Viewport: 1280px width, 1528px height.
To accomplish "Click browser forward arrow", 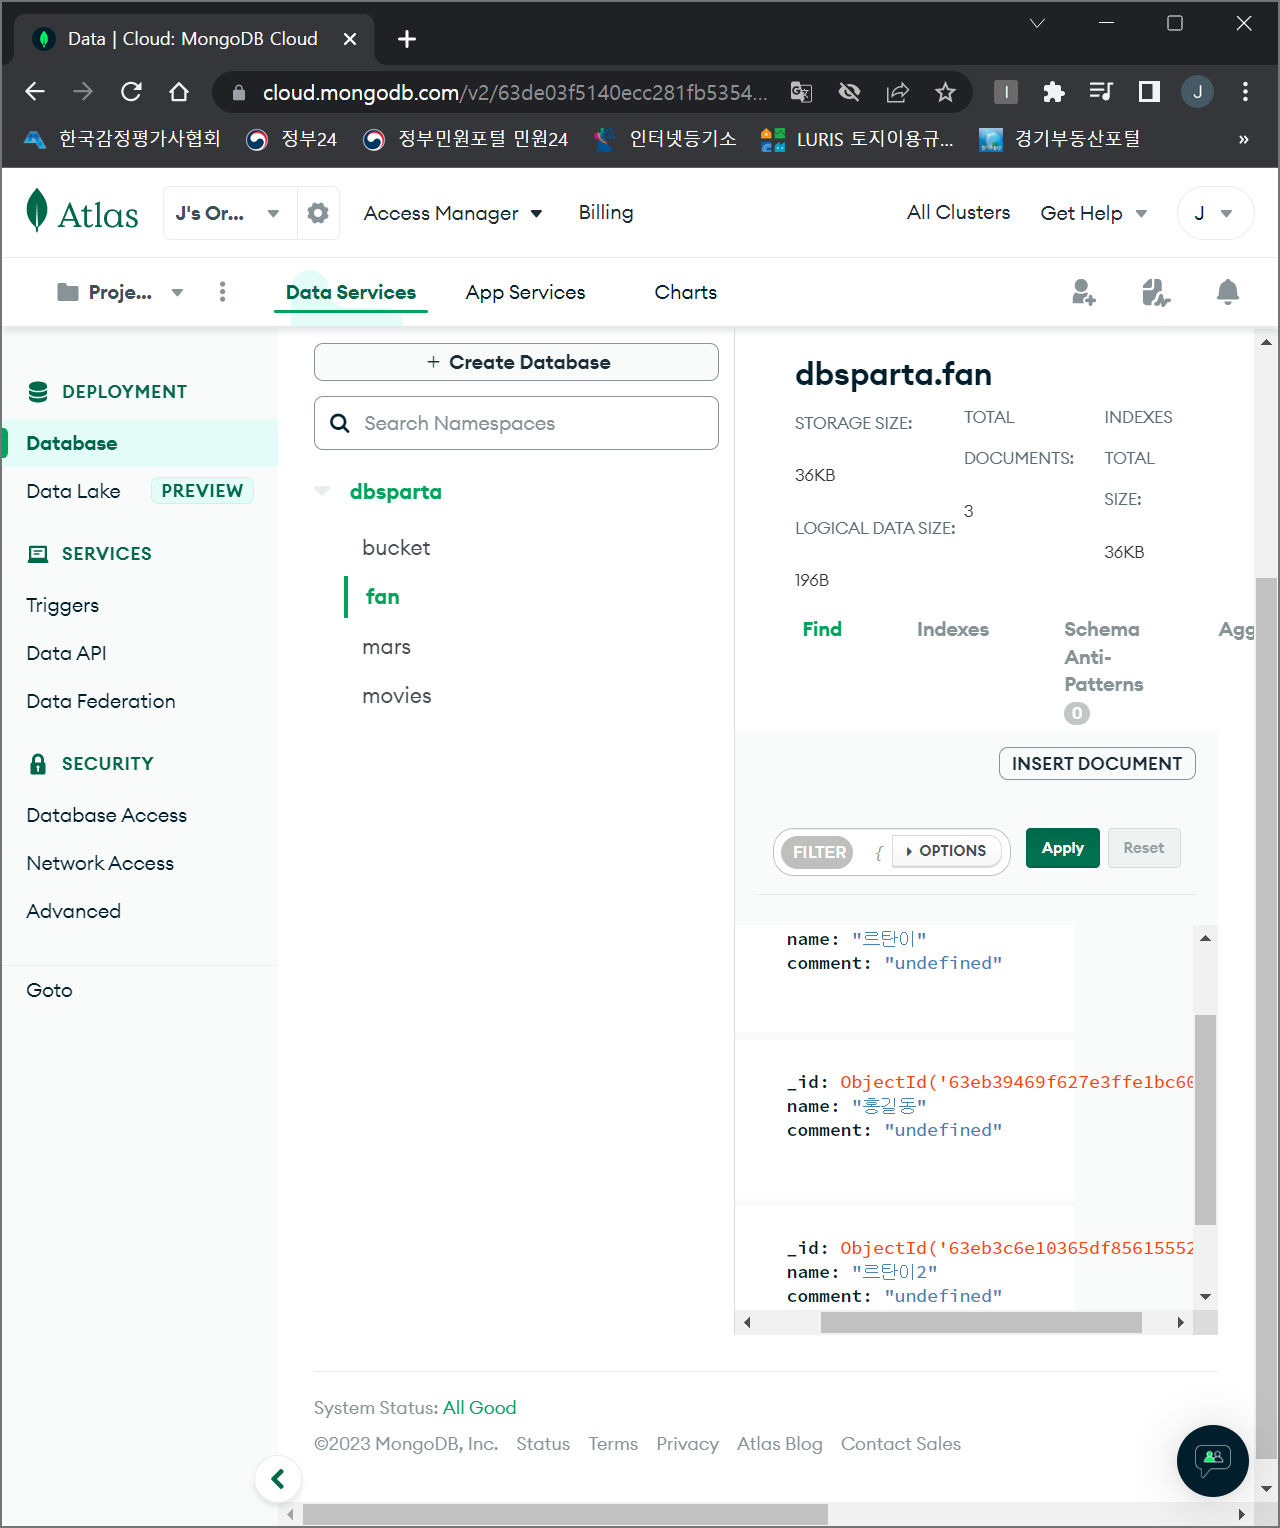I will 83,92.
